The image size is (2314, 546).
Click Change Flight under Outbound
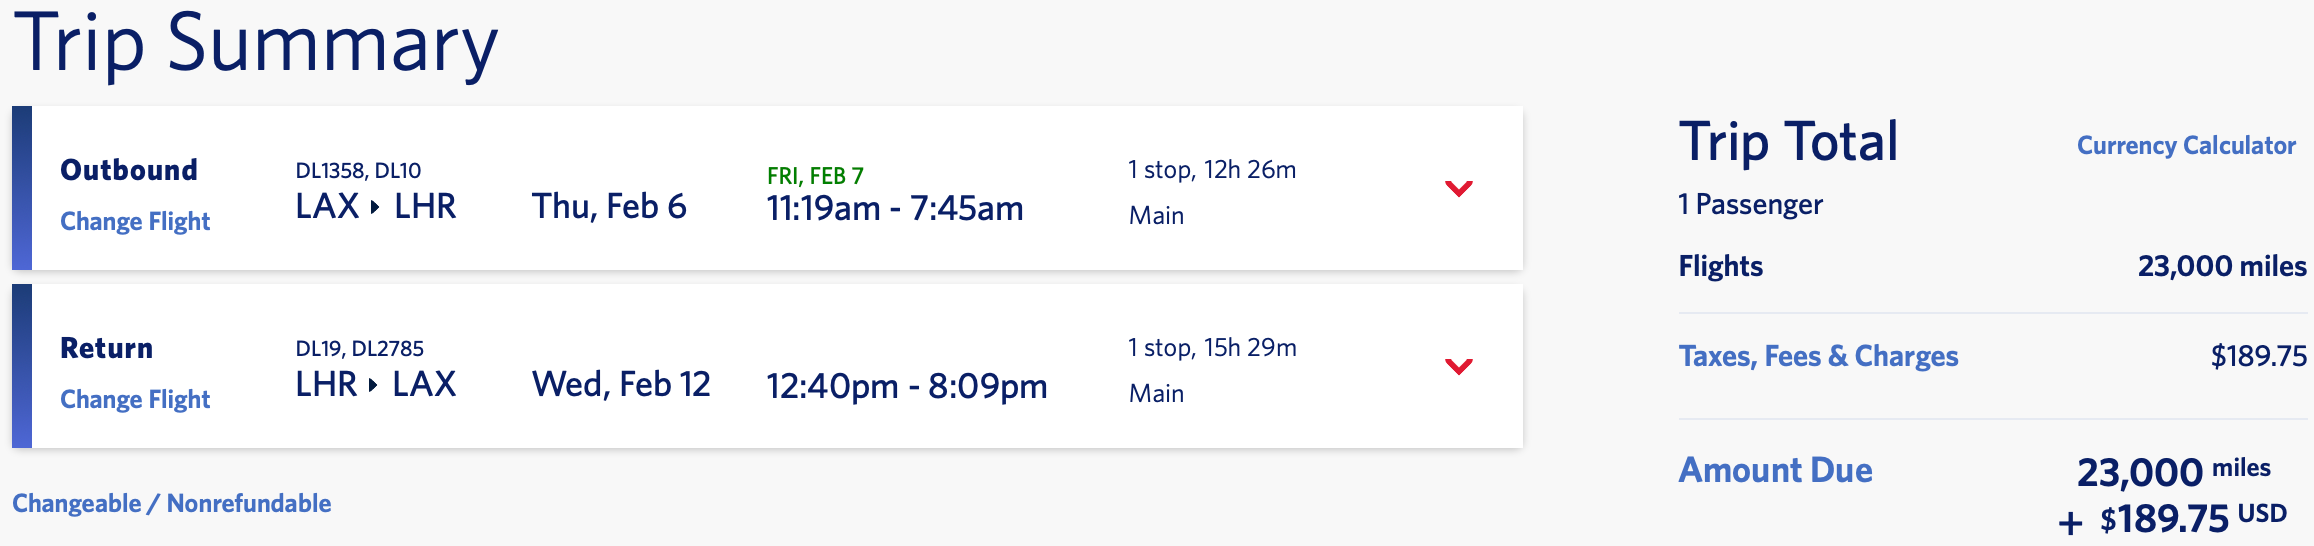click(x=135, y=221)
